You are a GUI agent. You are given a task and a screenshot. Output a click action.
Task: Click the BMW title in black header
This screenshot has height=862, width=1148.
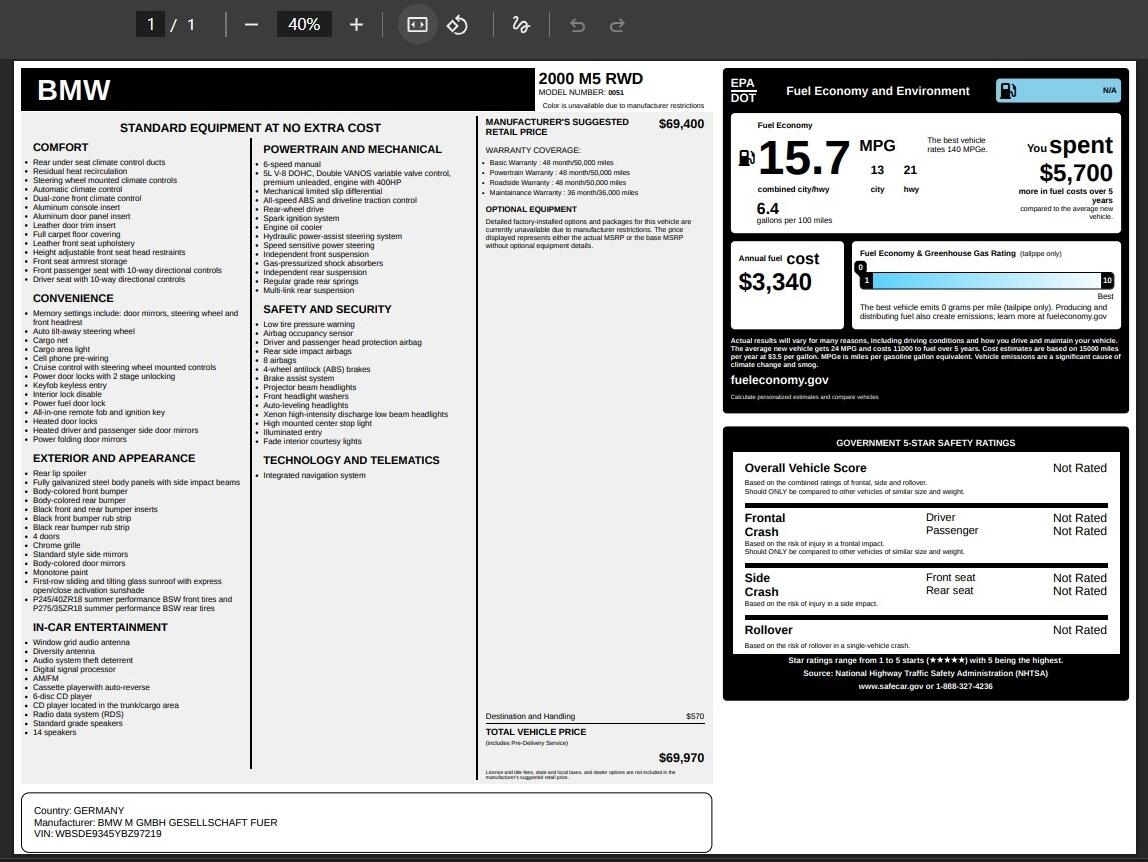(73, 90)
